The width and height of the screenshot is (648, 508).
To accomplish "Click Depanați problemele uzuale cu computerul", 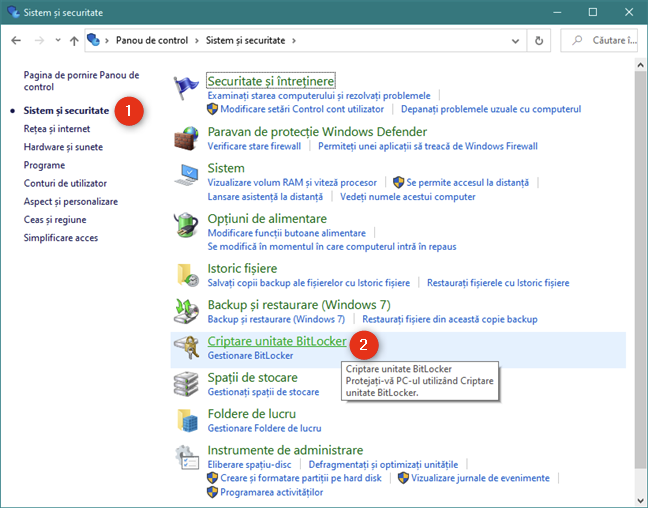I will coord(491,109).
